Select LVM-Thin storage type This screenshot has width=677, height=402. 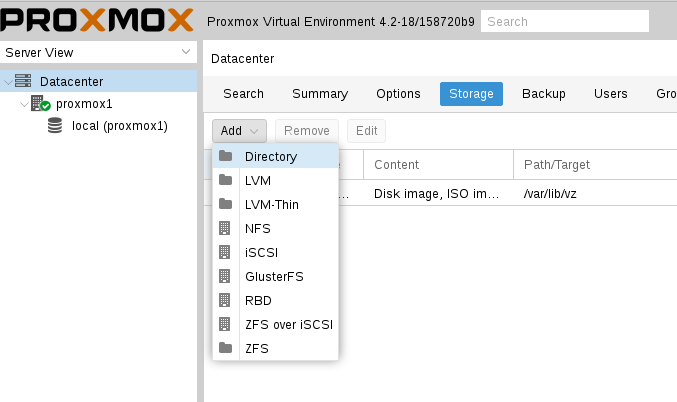[271, 205]
